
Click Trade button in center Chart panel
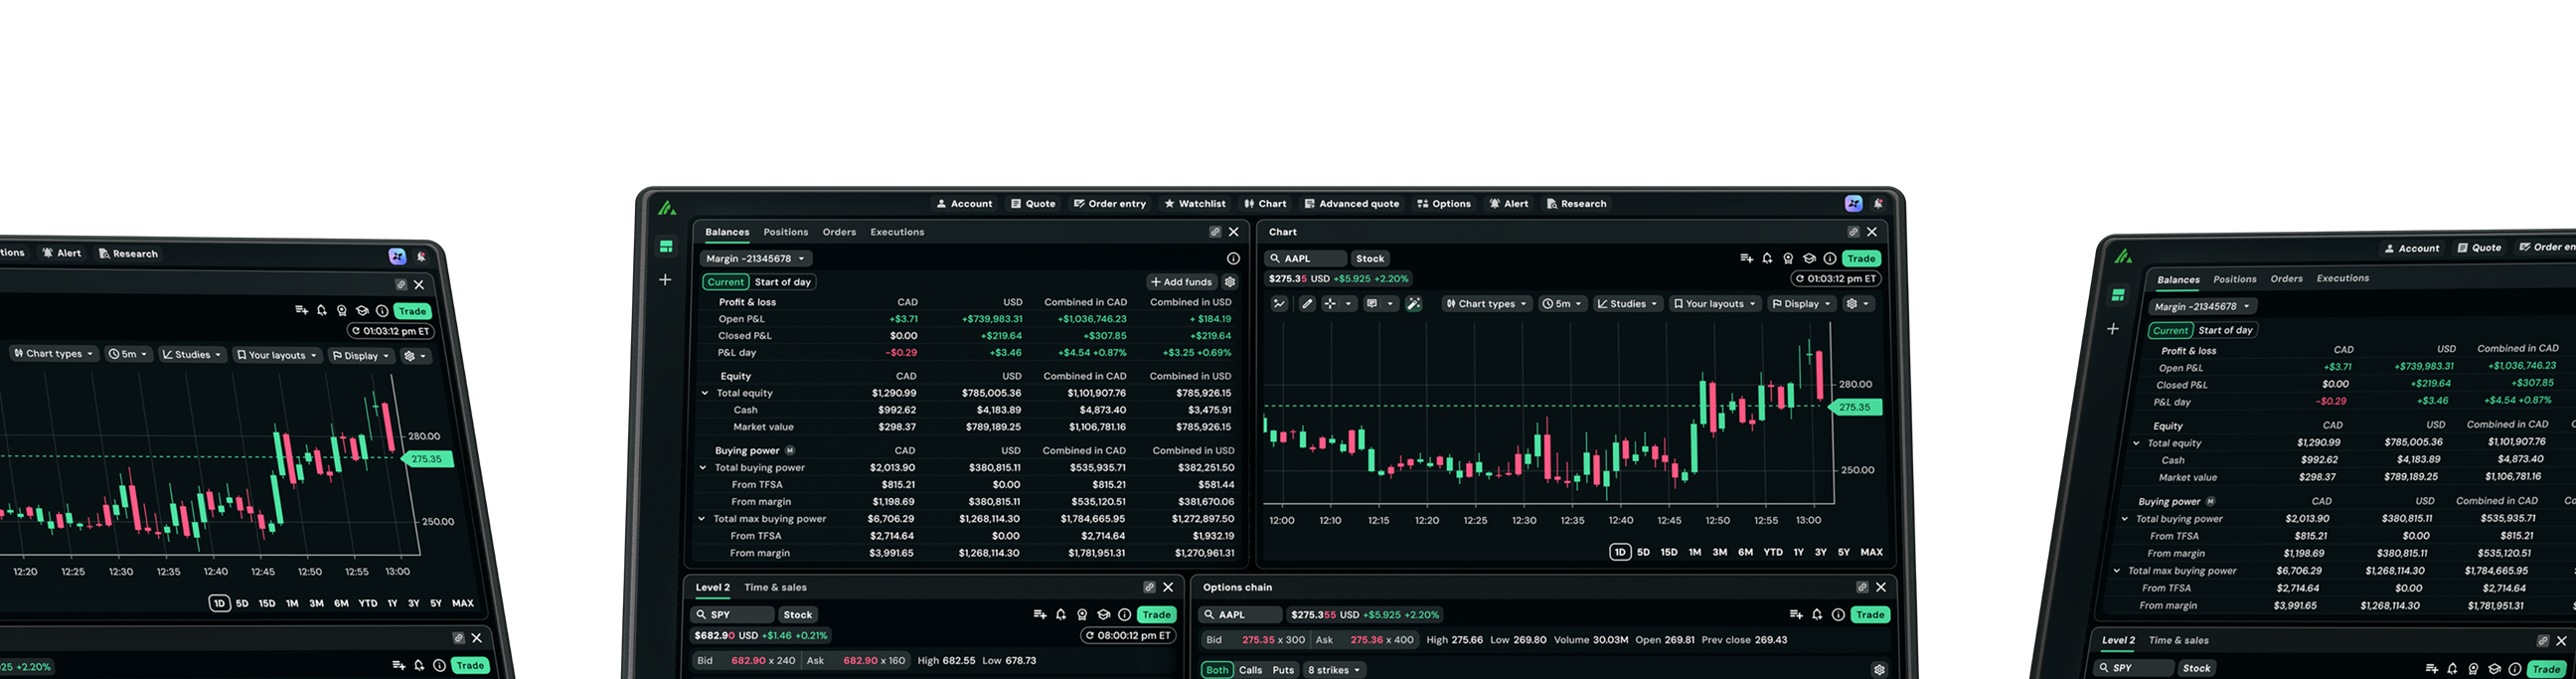[1861, 258]
